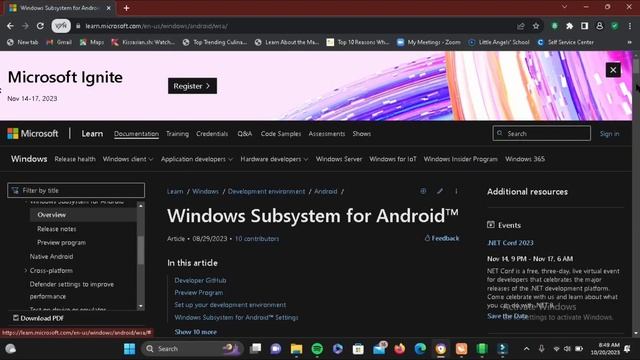Click the edit pencil icon
640x360 pixels.
pos(440,191)
